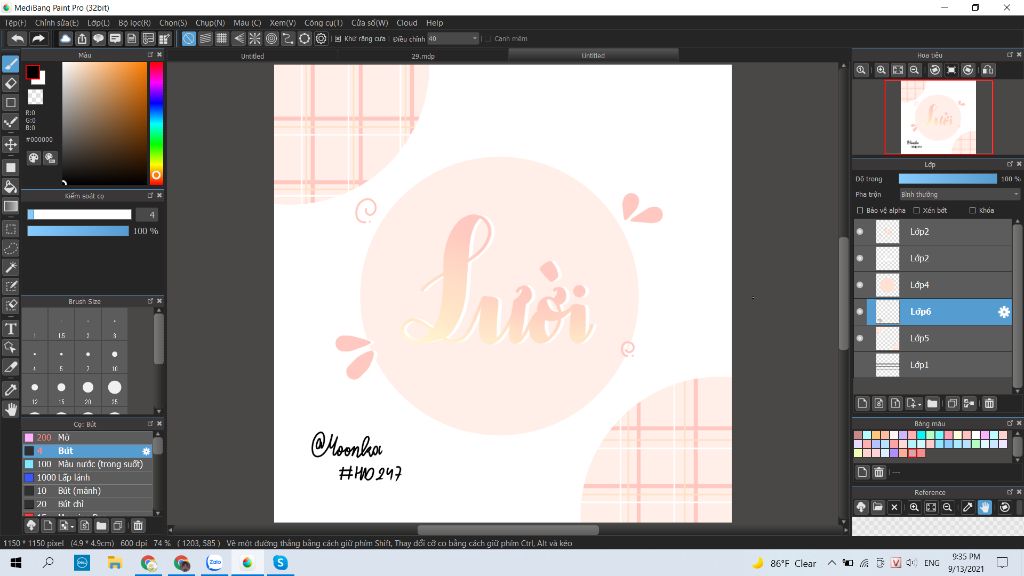This screenshot has width=1024, height=576.
Task: Open the Lớp menu
Action: click(99, 23)
